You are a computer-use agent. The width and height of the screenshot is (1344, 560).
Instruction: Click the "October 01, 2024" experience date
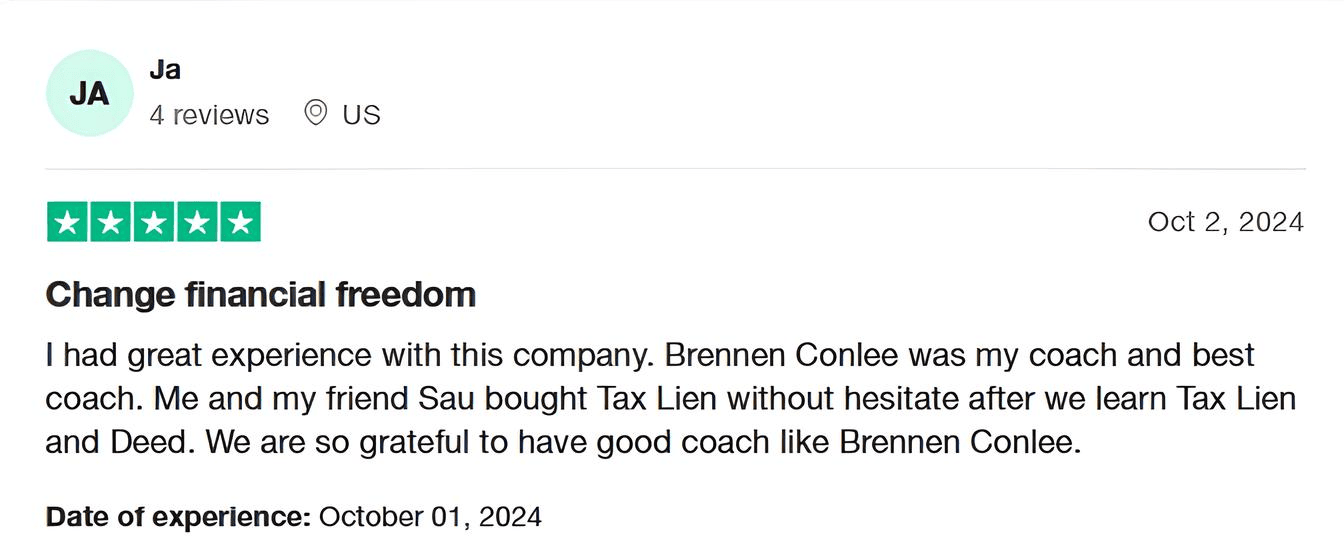(430, 517)
